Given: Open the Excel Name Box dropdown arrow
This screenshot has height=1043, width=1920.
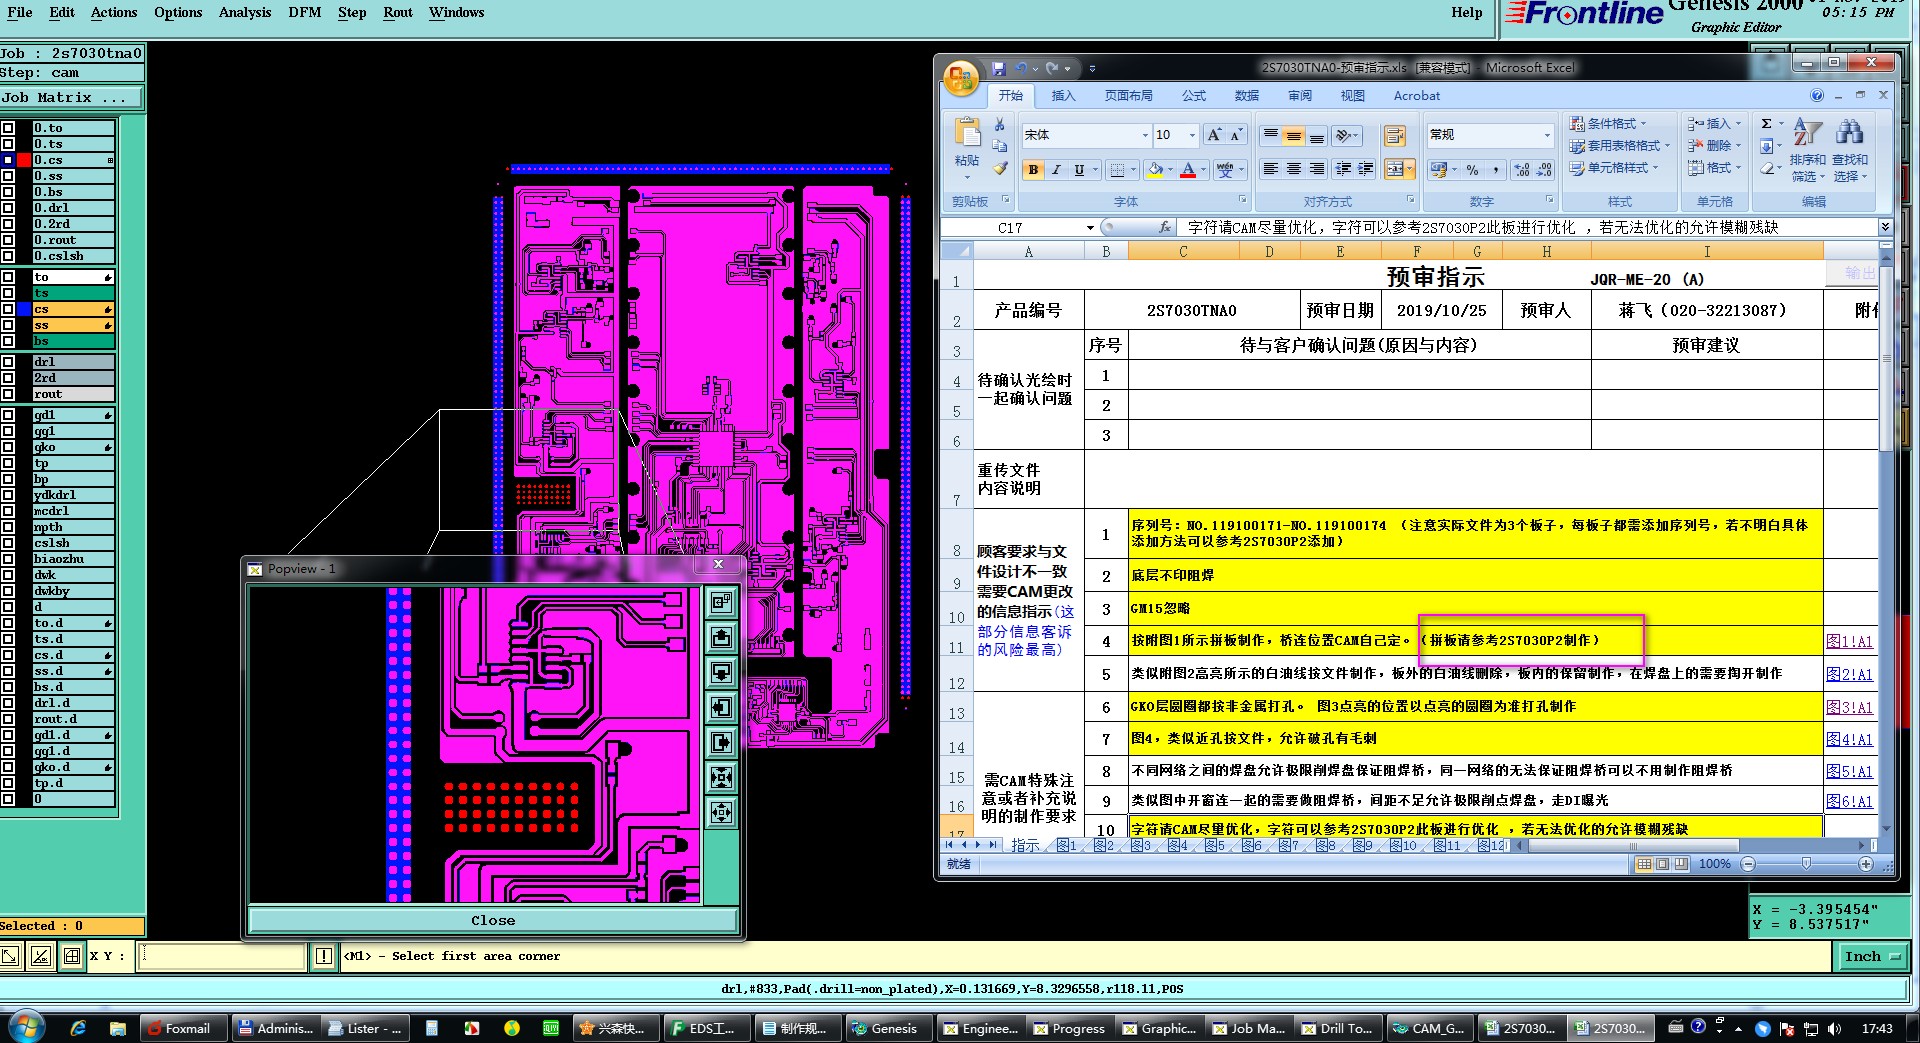Looking at the screenshot, I should (x=1090, y=228).
